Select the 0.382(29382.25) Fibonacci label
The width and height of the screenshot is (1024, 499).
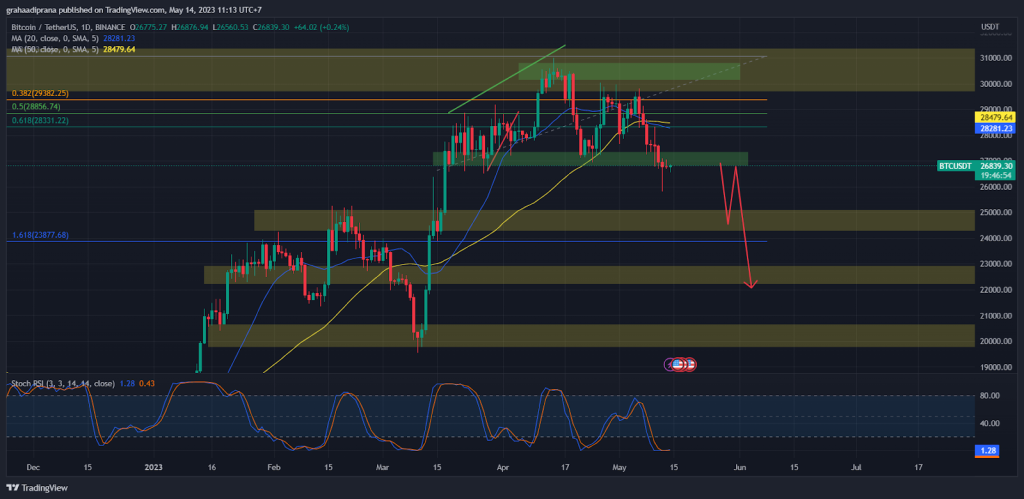(x=40, y=93)
